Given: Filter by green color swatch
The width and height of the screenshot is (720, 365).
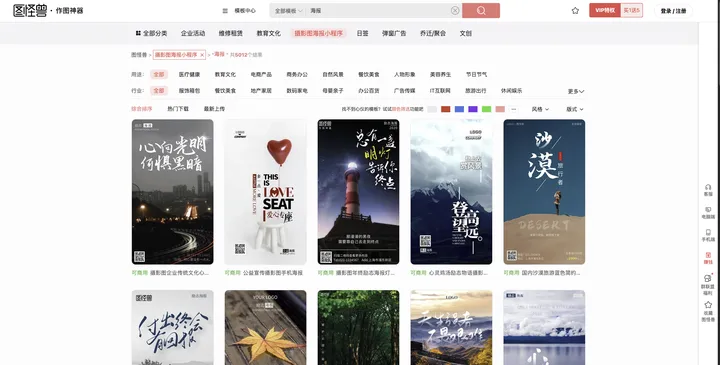Looking at the screenshot, I should tap(486, 109).
